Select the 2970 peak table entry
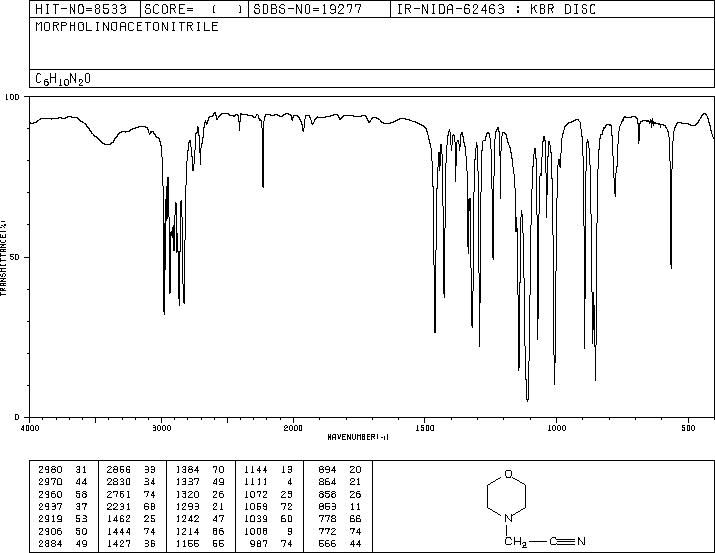Screen dimensions: 715x553 pyautogui.click(x=62, y=482)
